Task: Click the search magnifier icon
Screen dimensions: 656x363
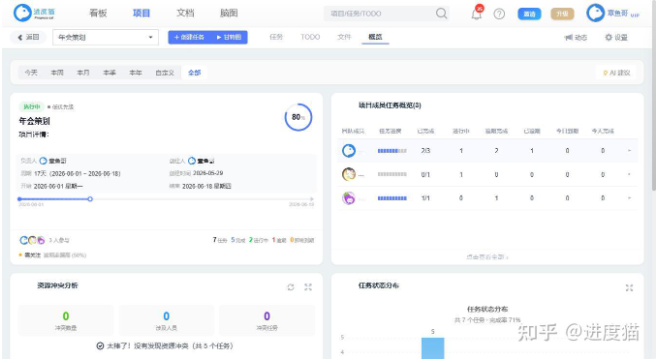Action: click(441, 13)
